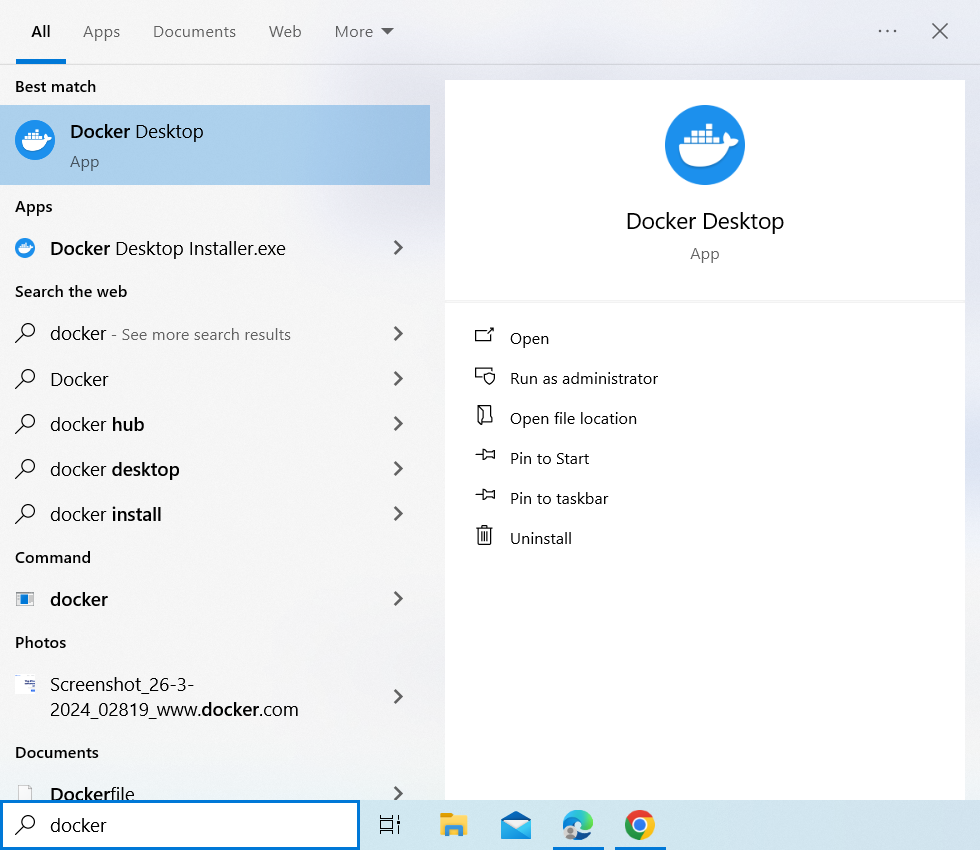
Task: Click the Uninstall trash can icon
Action: pos(484,535)
